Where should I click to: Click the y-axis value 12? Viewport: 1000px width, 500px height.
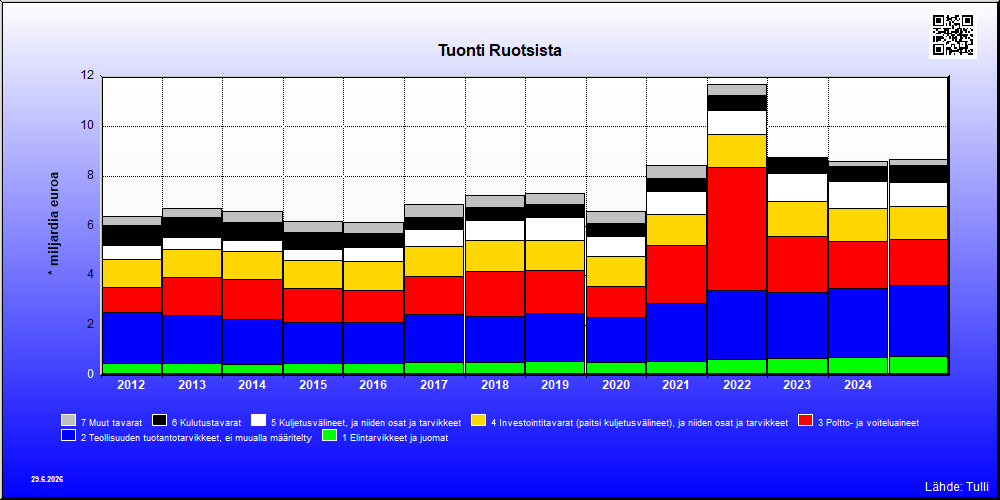[87, 75]
